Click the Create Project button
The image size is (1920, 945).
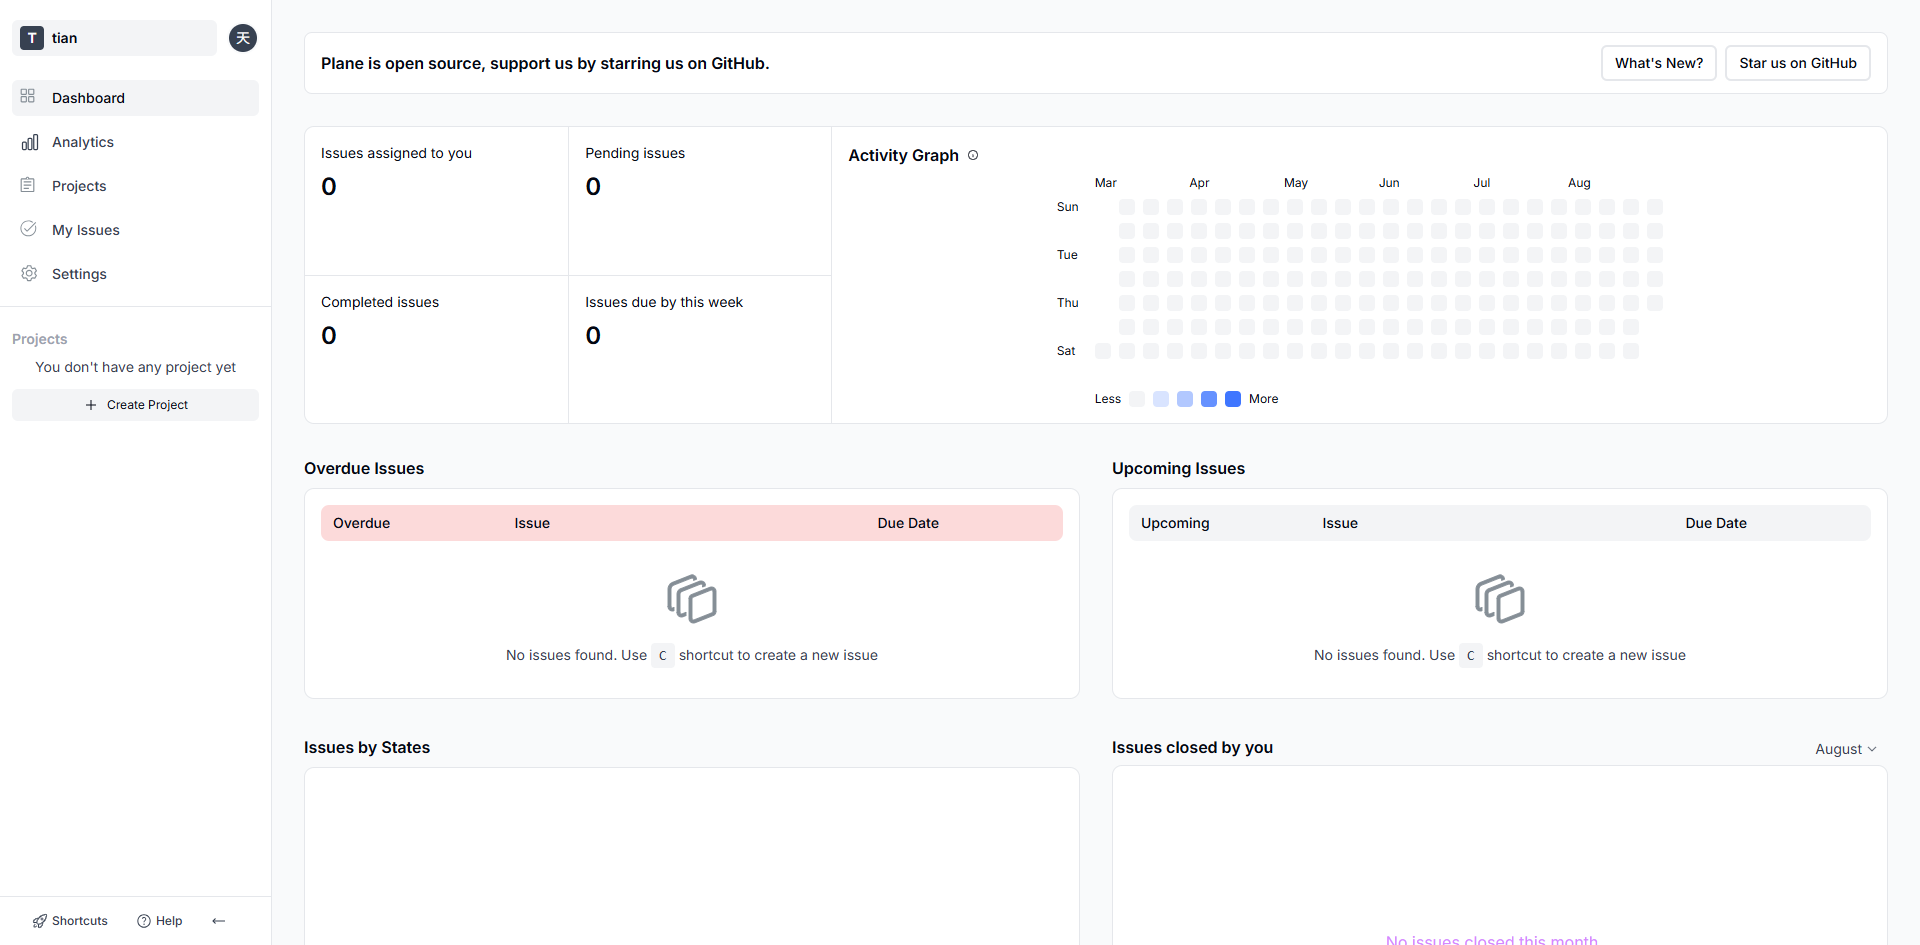[135, 405]
